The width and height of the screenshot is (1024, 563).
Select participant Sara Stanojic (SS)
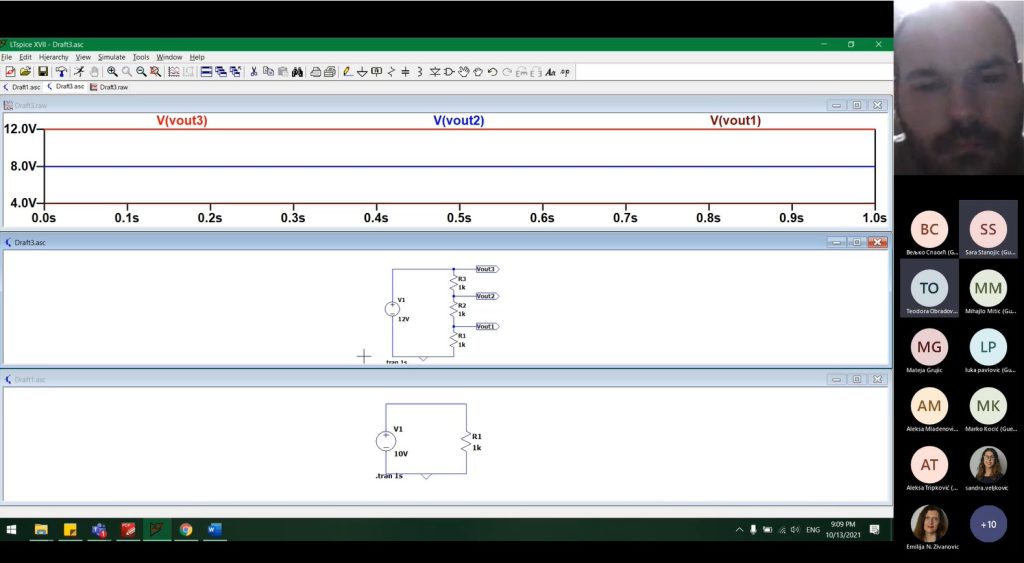click(x=988, y=230)
